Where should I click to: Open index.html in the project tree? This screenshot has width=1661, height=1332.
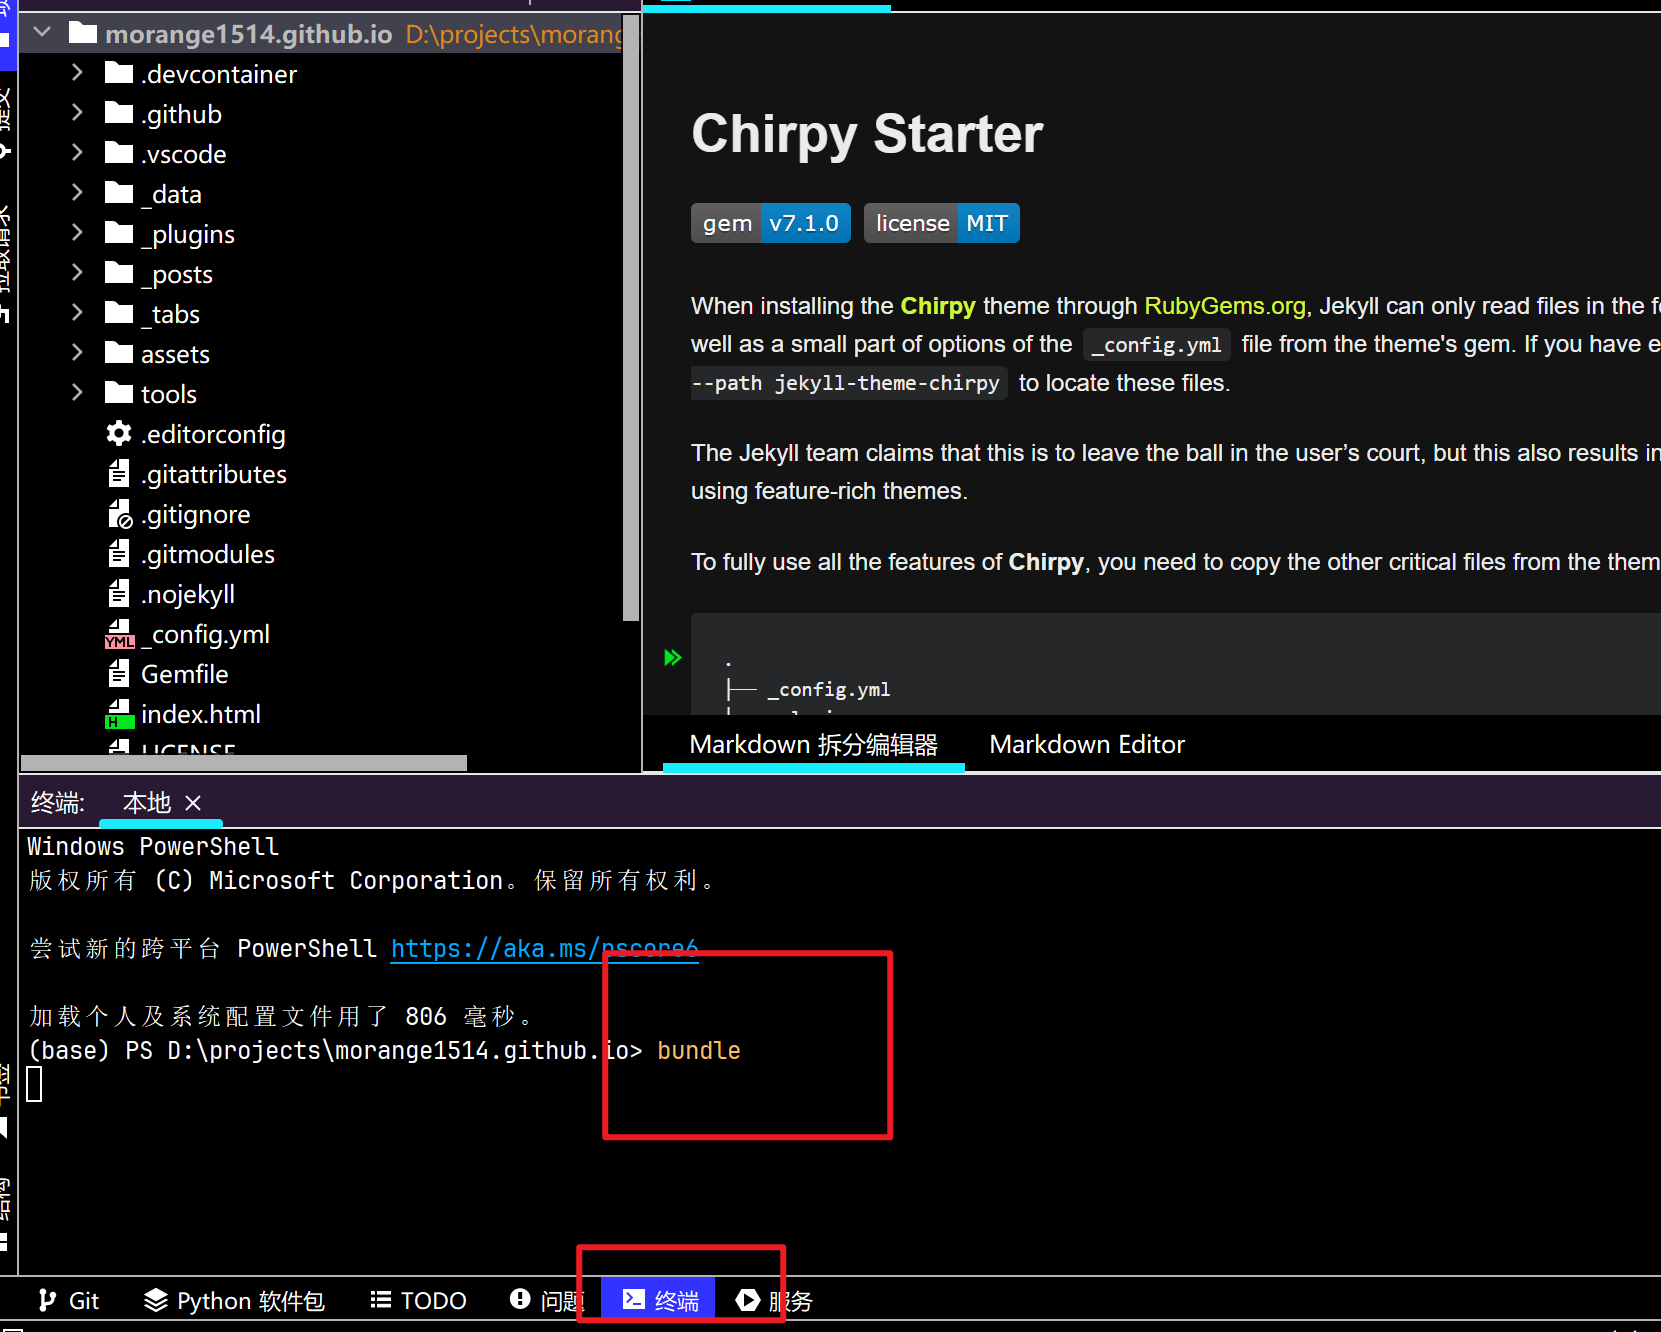(201, 714)
